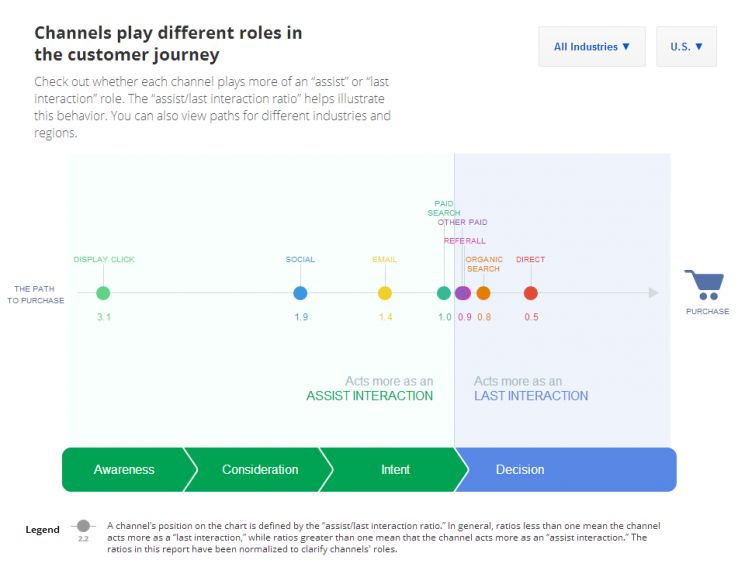Select the teal Paid Search dot
The height and width of the screenshot is (567, 738).
(x=444, y=293)
